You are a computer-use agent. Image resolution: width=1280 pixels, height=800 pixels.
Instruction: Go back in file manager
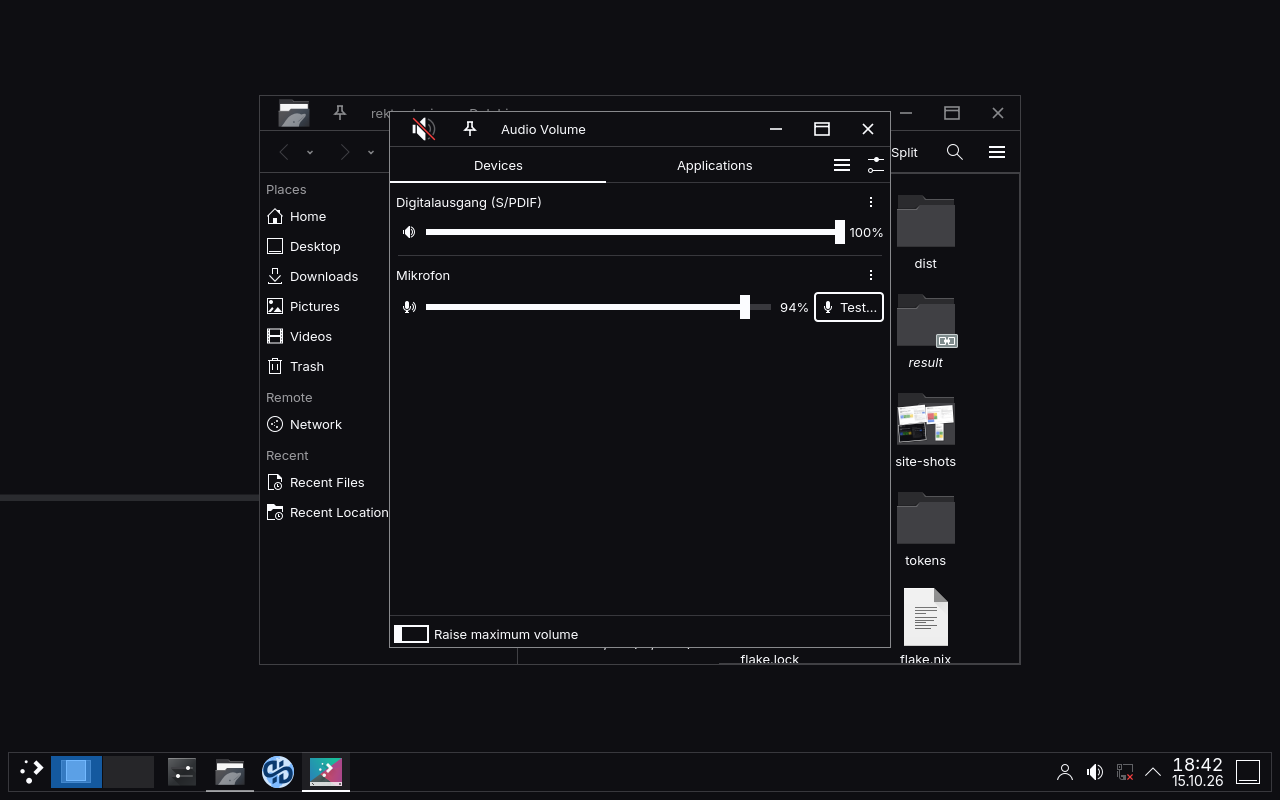coord(285,152)
